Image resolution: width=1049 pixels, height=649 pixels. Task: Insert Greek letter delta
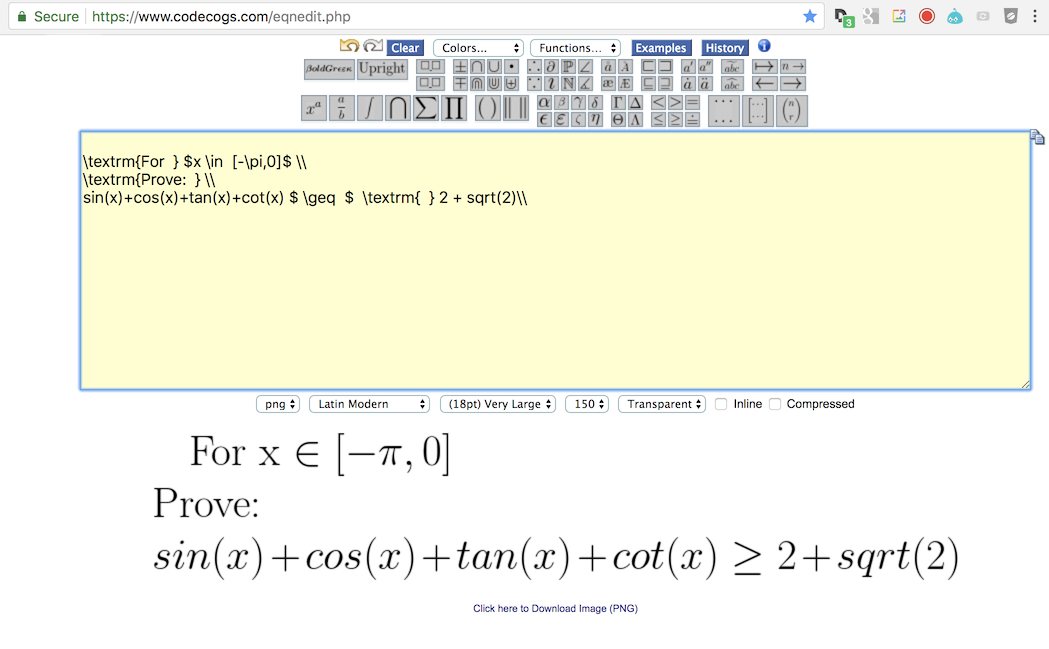tap(595, 102)
